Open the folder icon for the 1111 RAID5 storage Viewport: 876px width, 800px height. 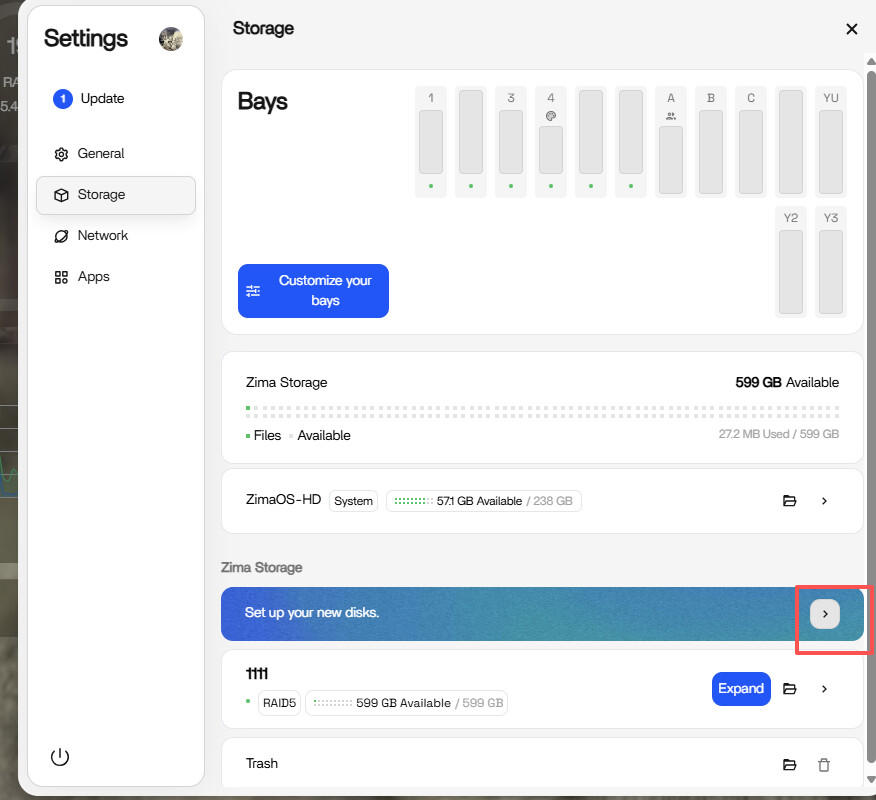(x=789, y=689)
